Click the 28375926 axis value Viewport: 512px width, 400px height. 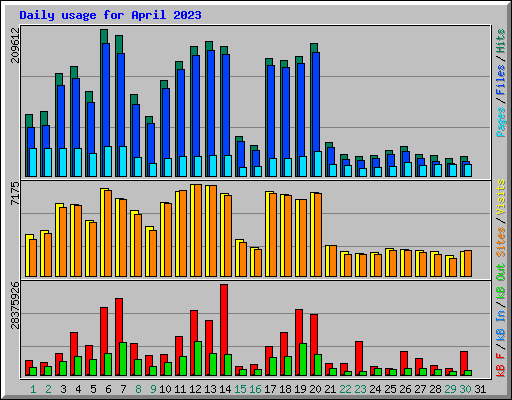pos(15,305)
